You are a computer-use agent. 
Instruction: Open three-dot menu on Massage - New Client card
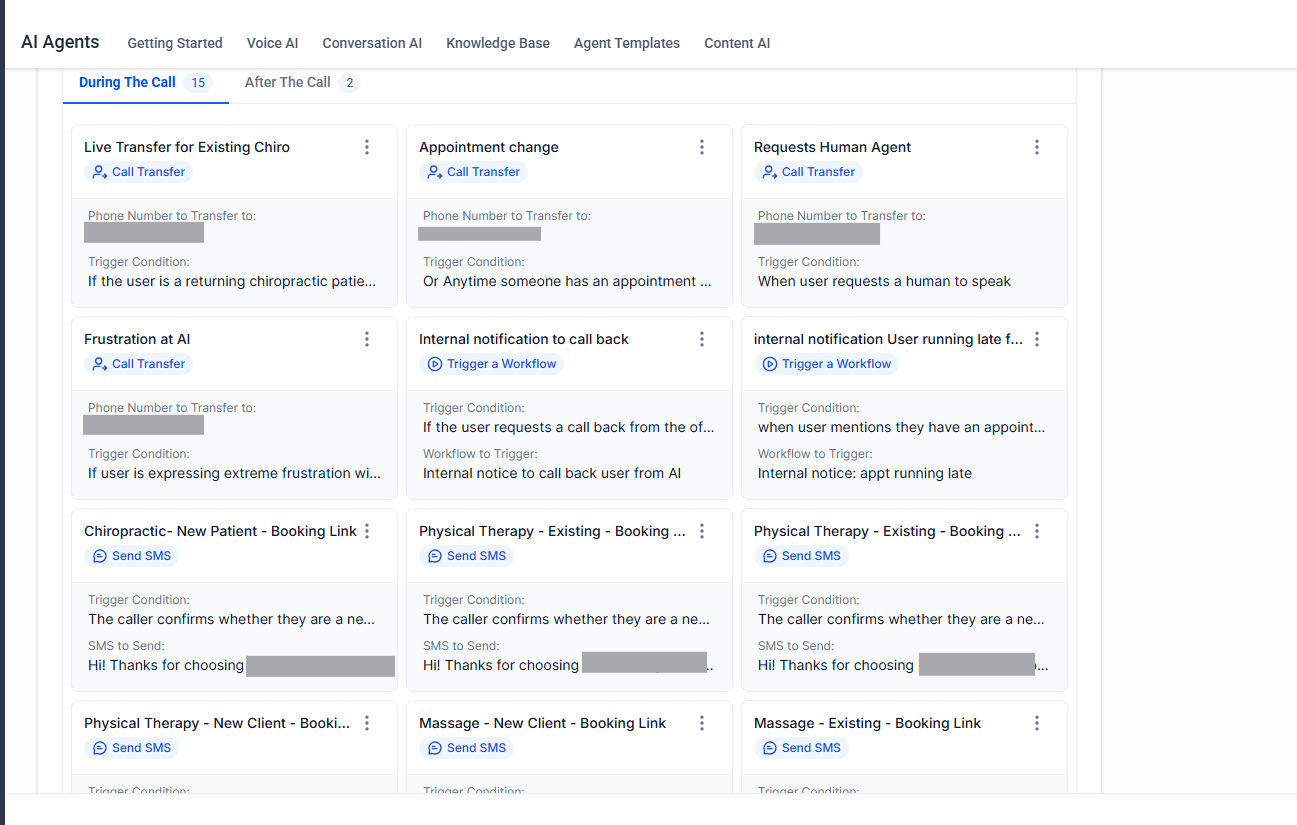[702, 723]
